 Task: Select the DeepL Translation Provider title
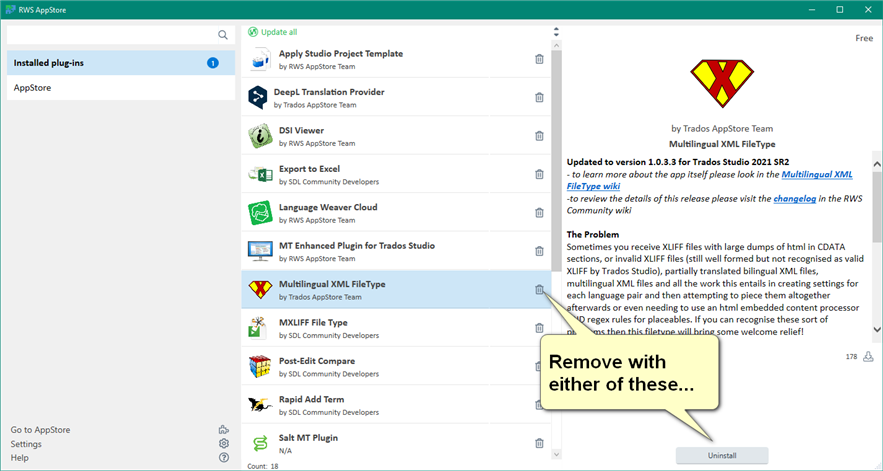click(x=329, y=92)
